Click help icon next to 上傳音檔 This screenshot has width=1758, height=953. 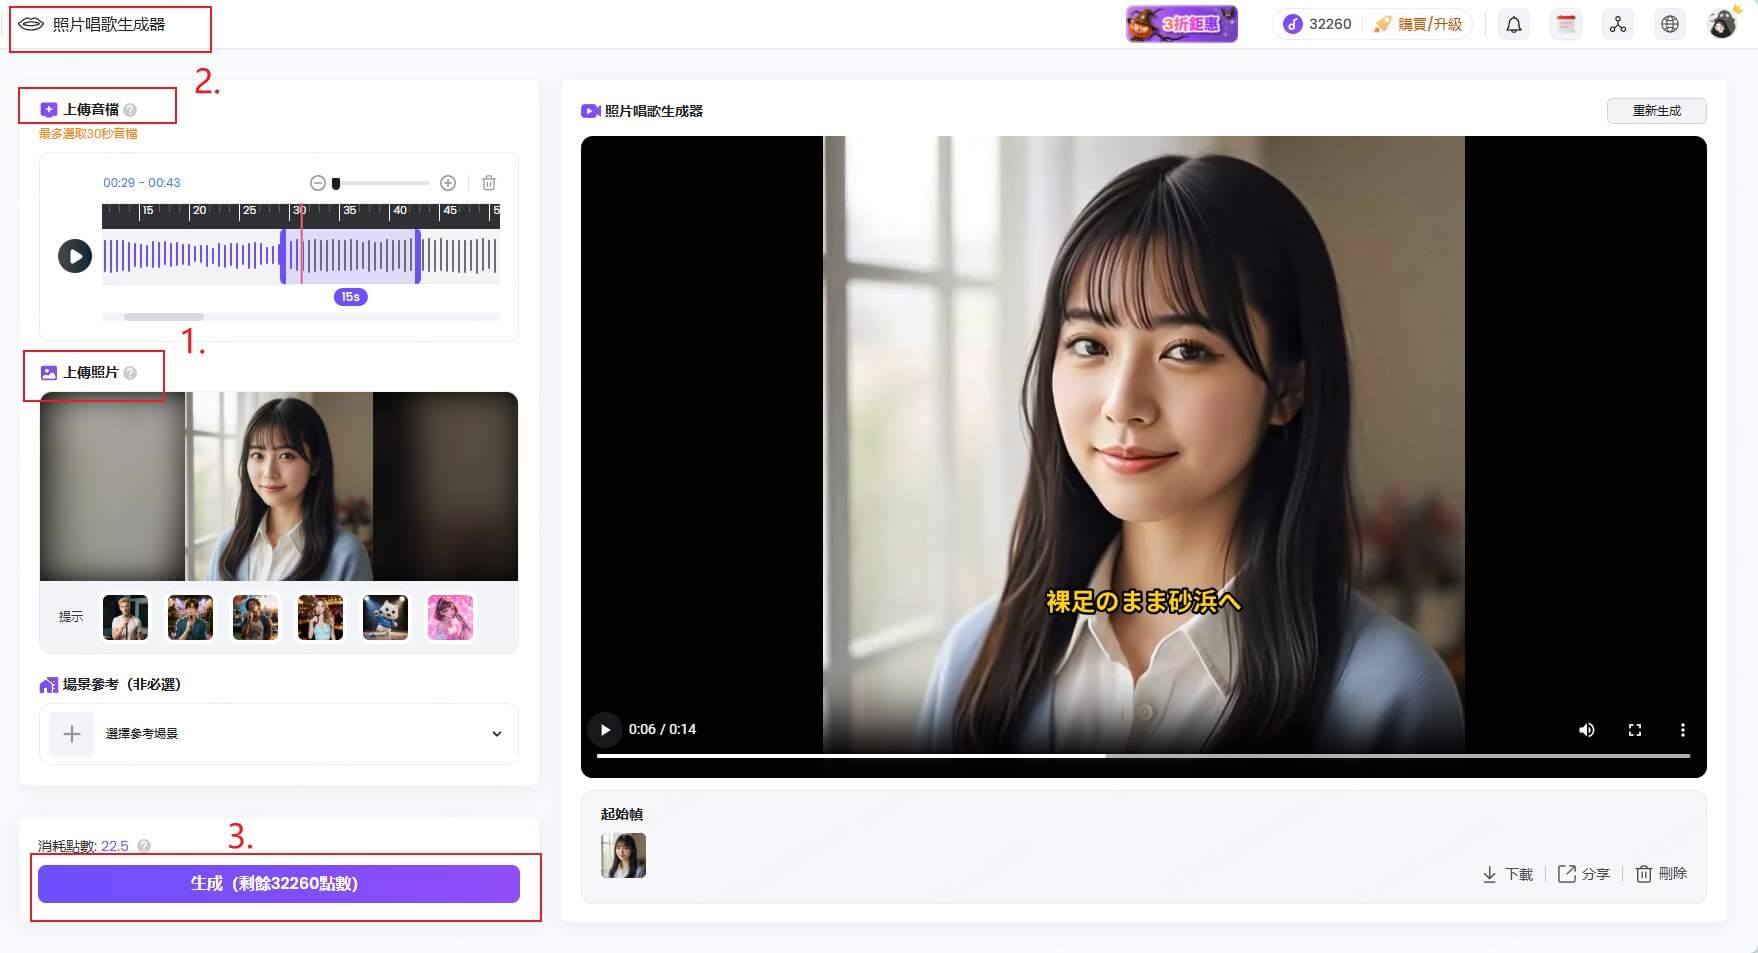(130, 110)
